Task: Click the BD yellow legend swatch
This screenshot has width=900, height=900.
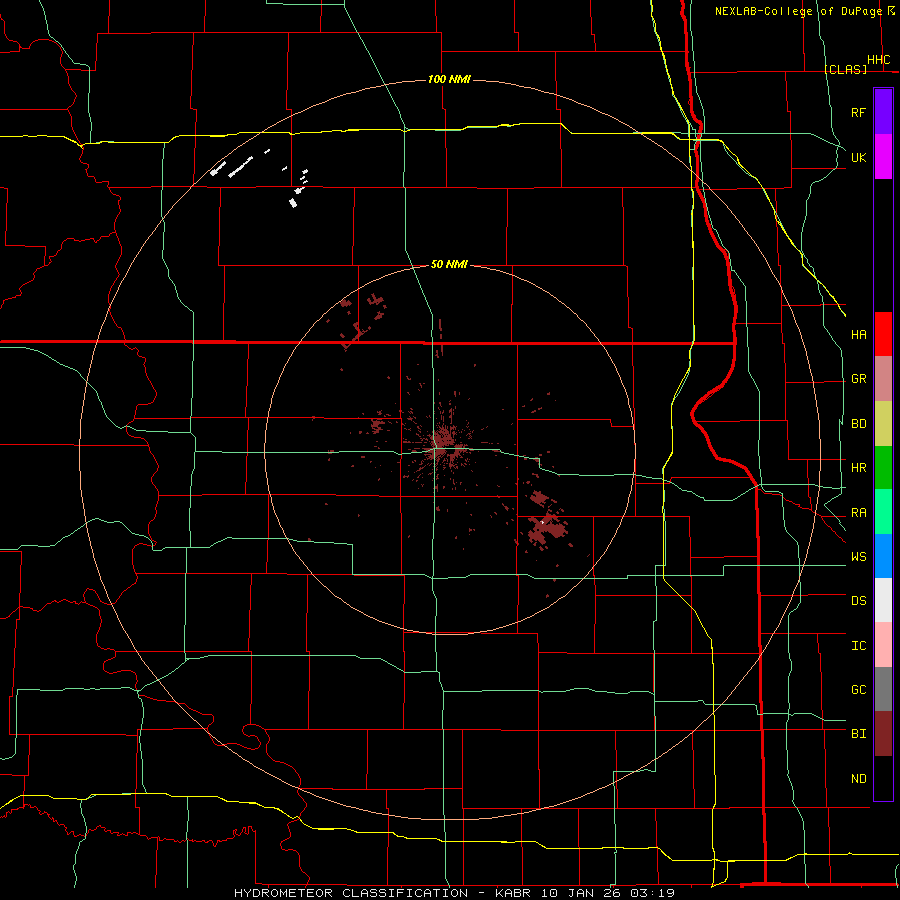Action: 883,424
